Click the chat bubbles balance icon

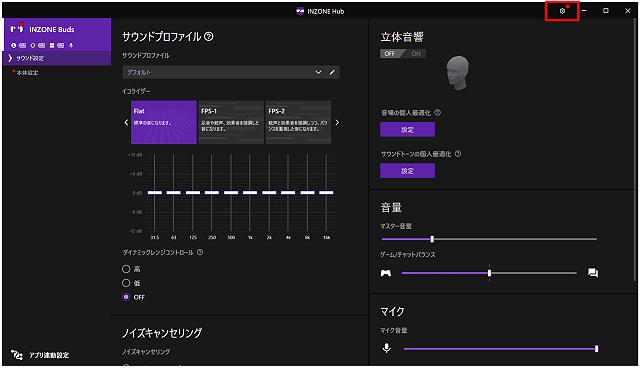pos(593,273)
